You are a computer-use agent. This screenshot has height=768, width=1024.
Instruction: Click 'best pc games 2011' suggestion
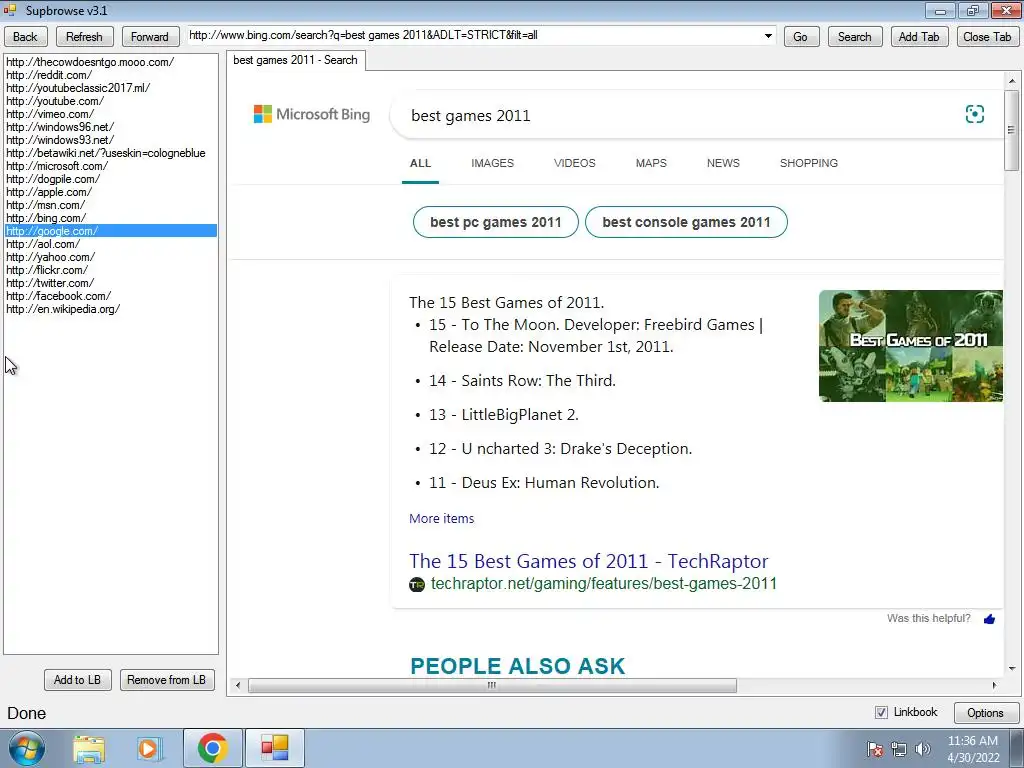pyautogui.click(x=496, y=222)
